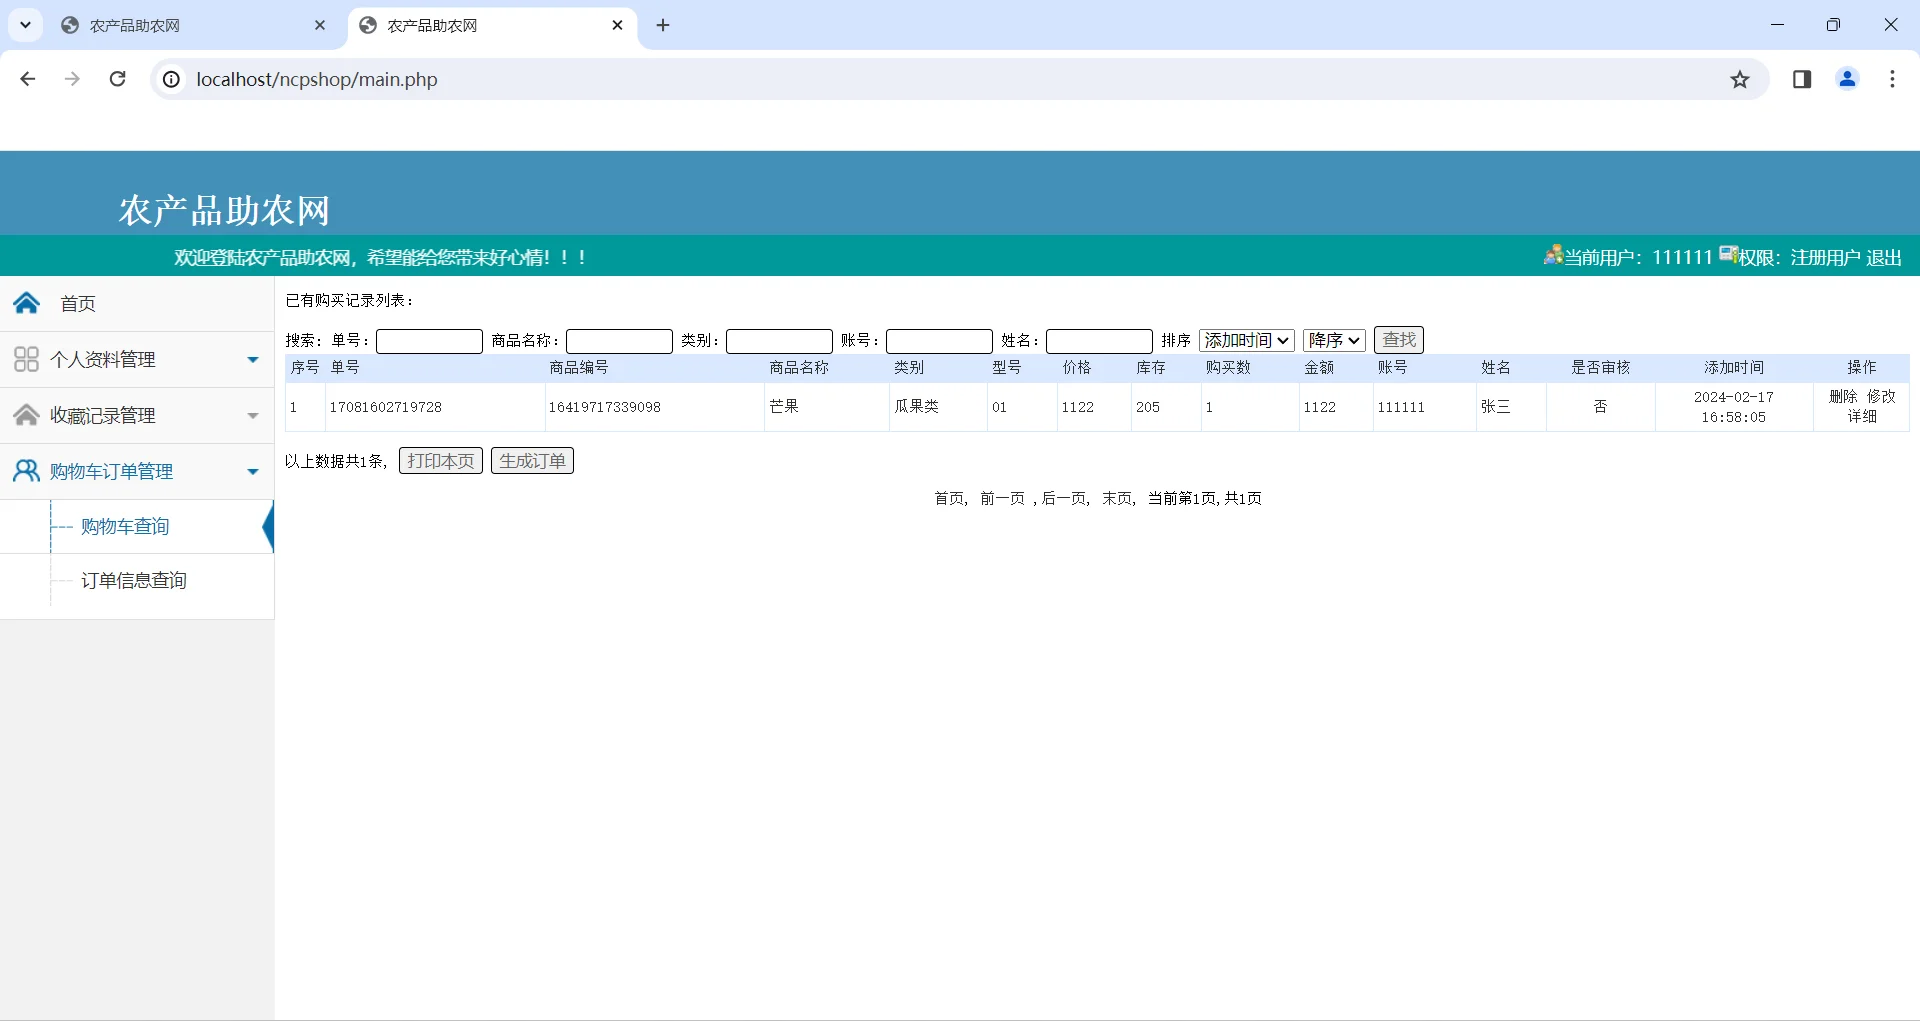Open the 降序 order dropdown

1334,340
